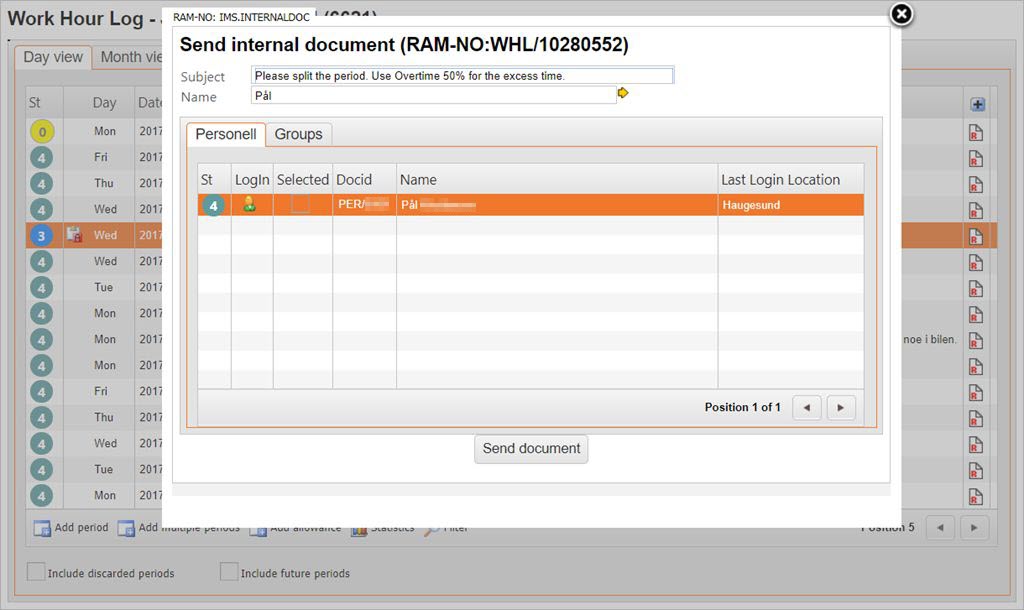Click into the Subject text field

[x=463, y=76]
